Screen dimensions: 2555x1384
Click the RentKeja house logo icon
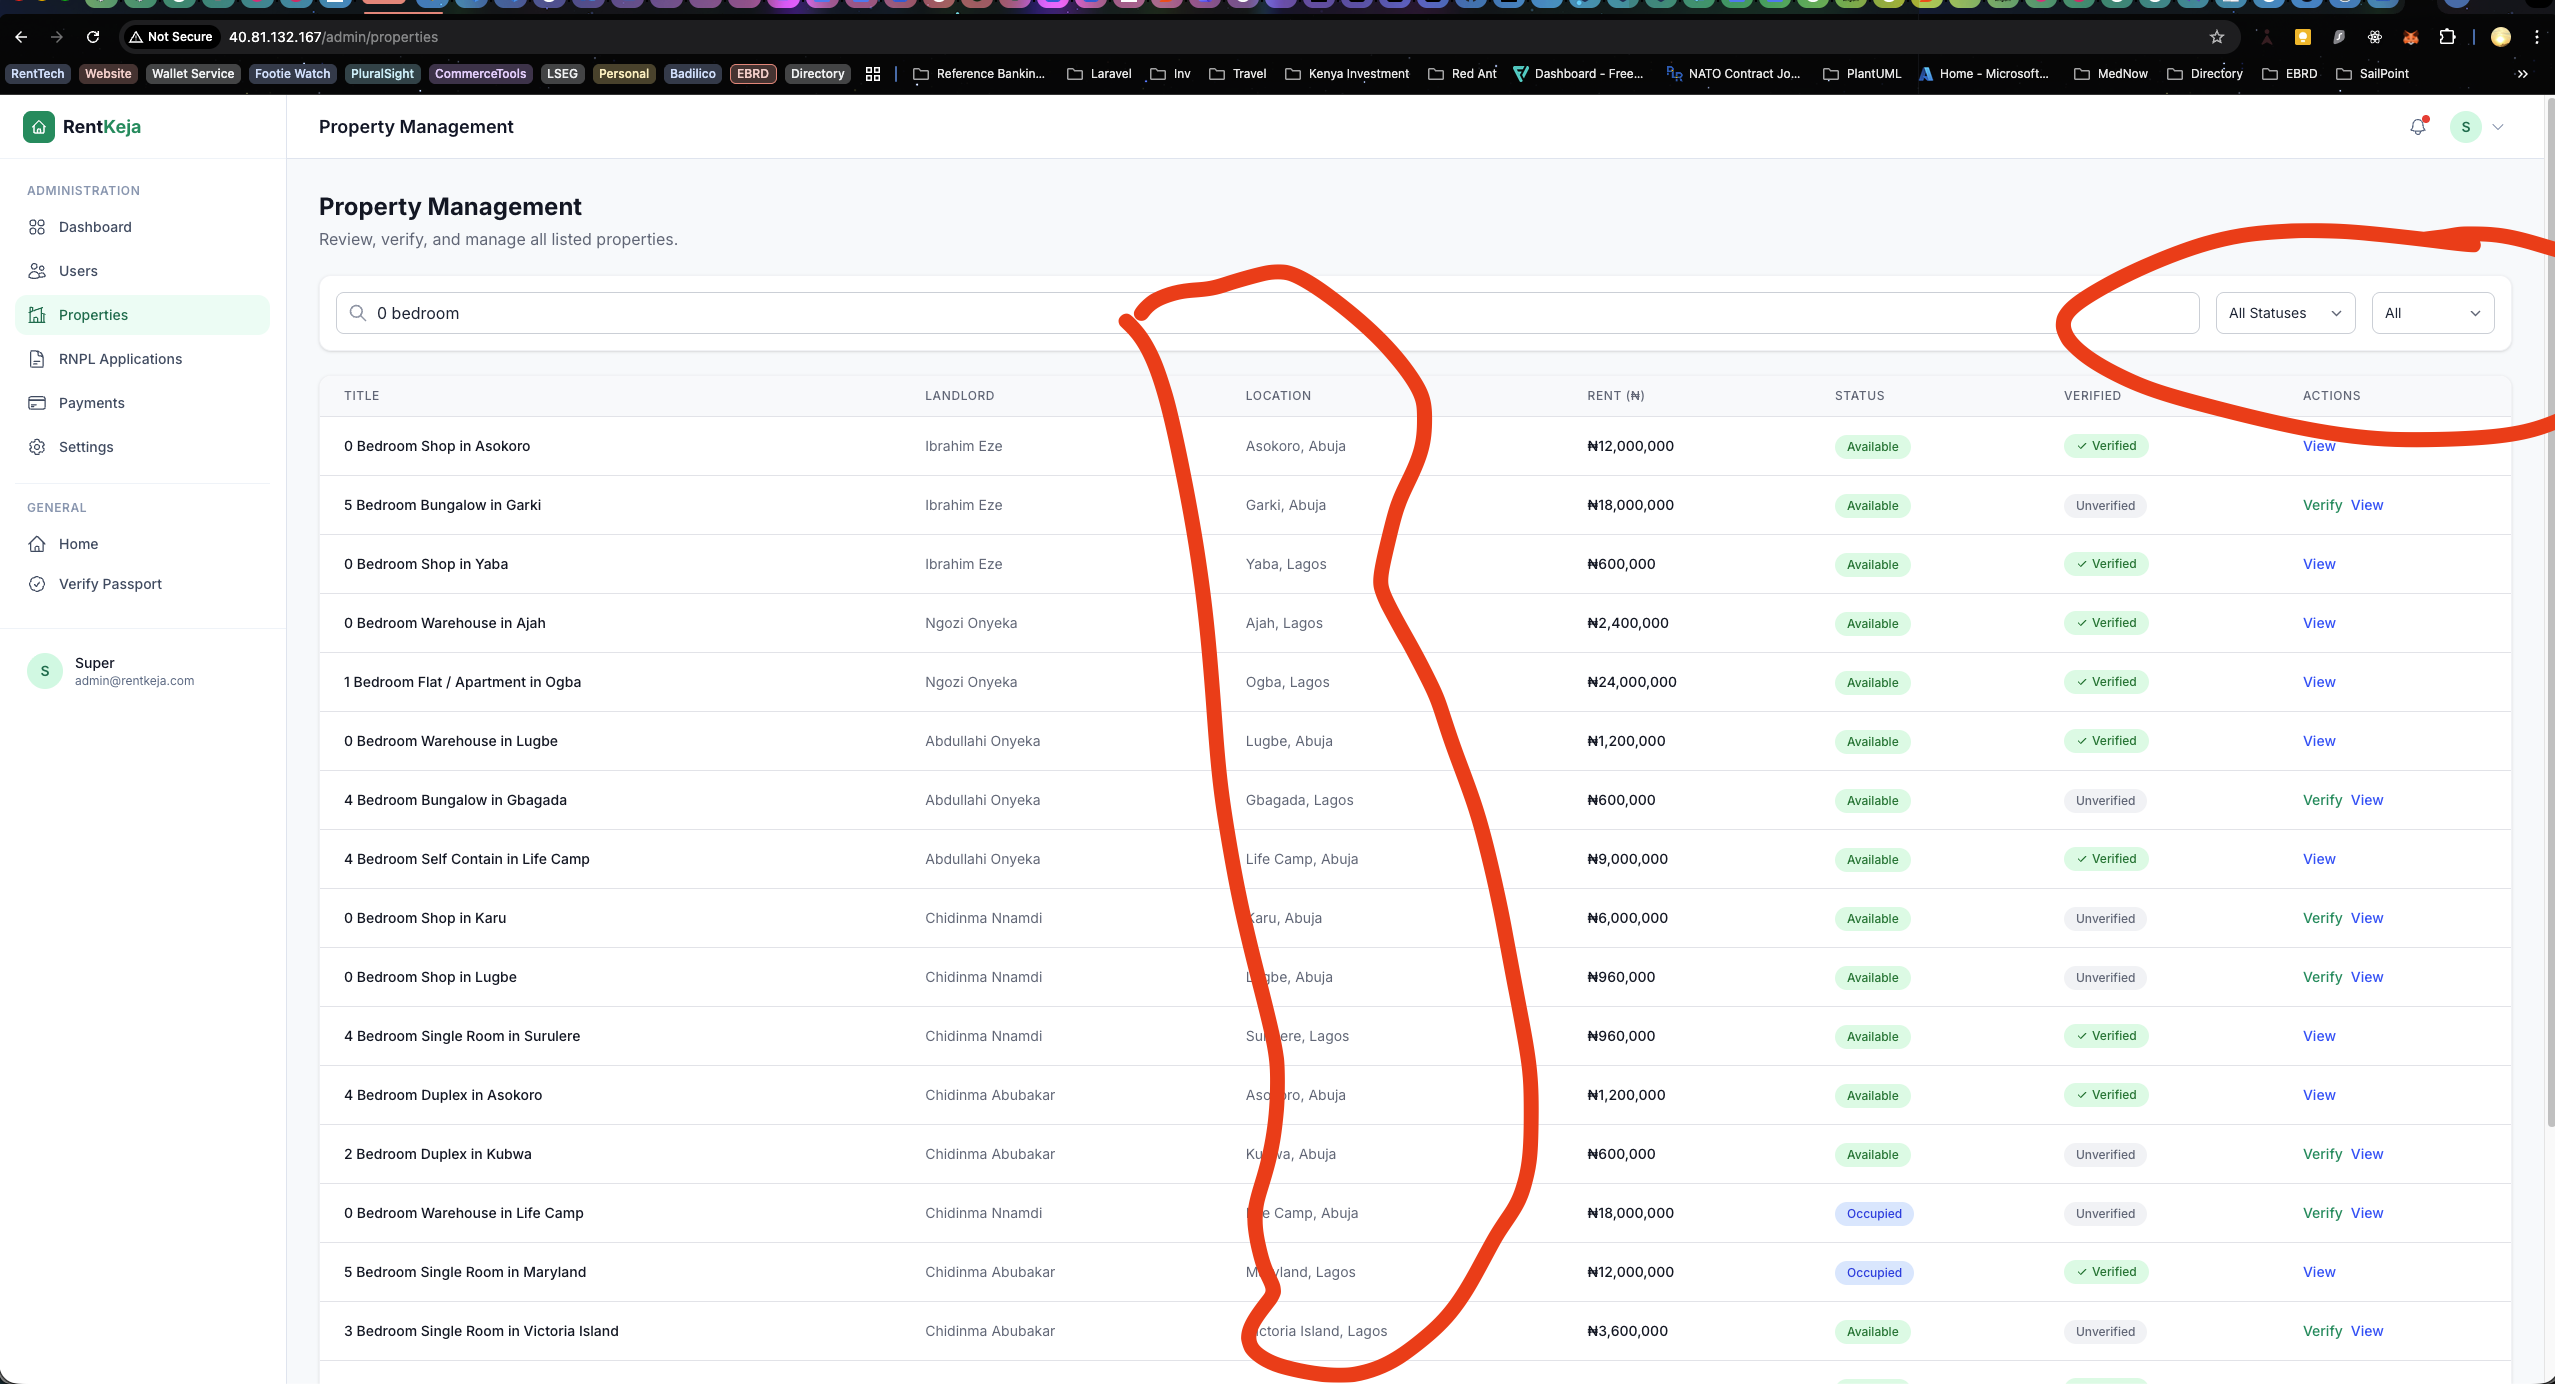point(39,127)
